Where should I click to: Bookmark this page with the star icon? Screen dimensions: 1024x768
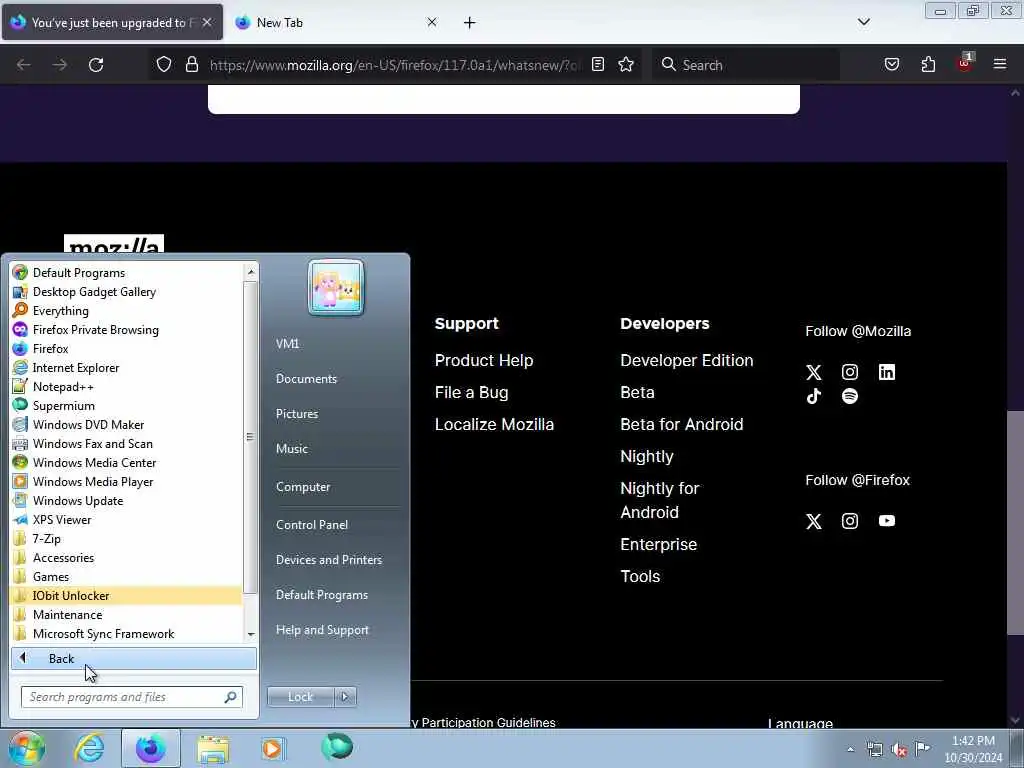(626, 64)
